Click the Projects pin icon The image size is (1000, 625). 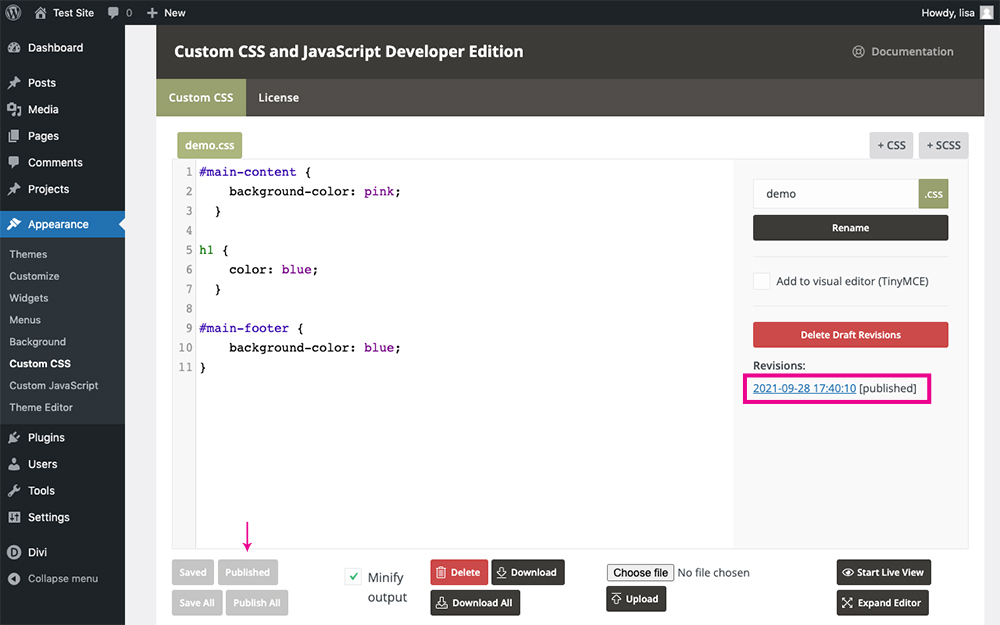(14, 189)
